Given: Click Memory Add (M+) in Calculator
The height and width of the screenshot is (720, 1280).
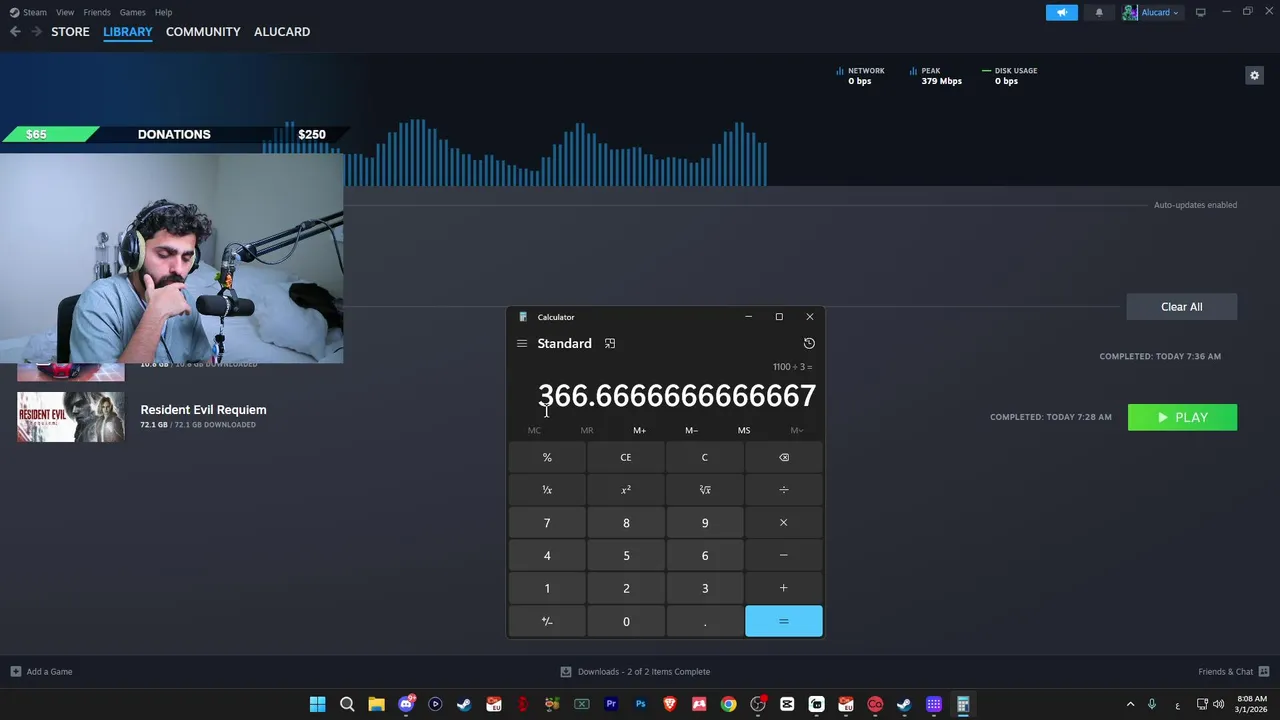Looking at the screenshot, I should click(x=639, y=431).
